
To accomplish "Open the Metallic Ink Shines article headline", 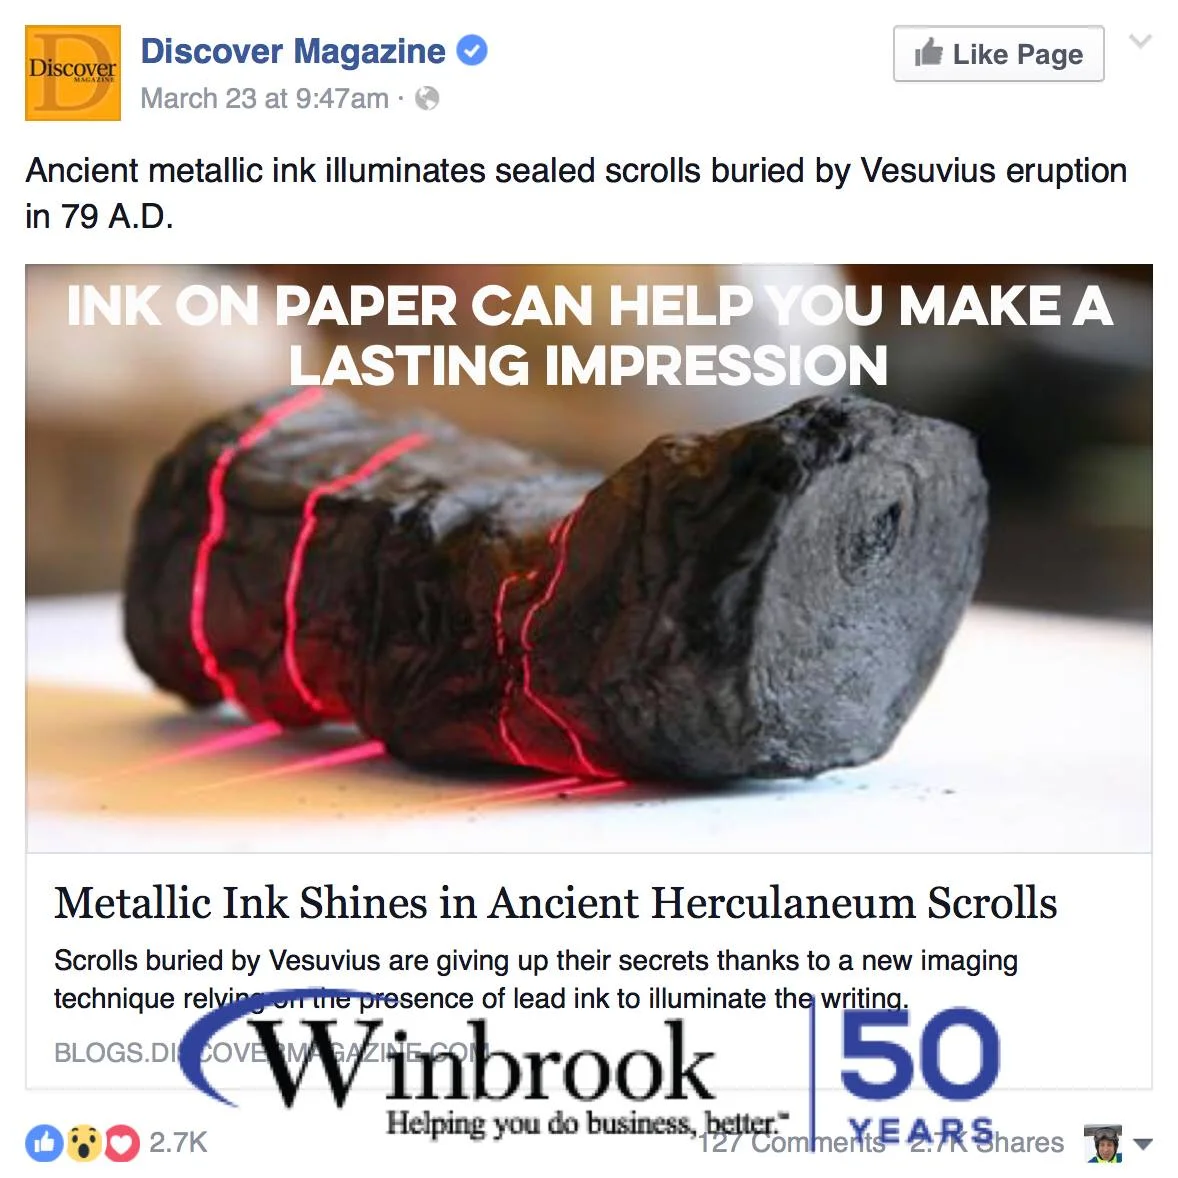I will click(x=555, y=902).
